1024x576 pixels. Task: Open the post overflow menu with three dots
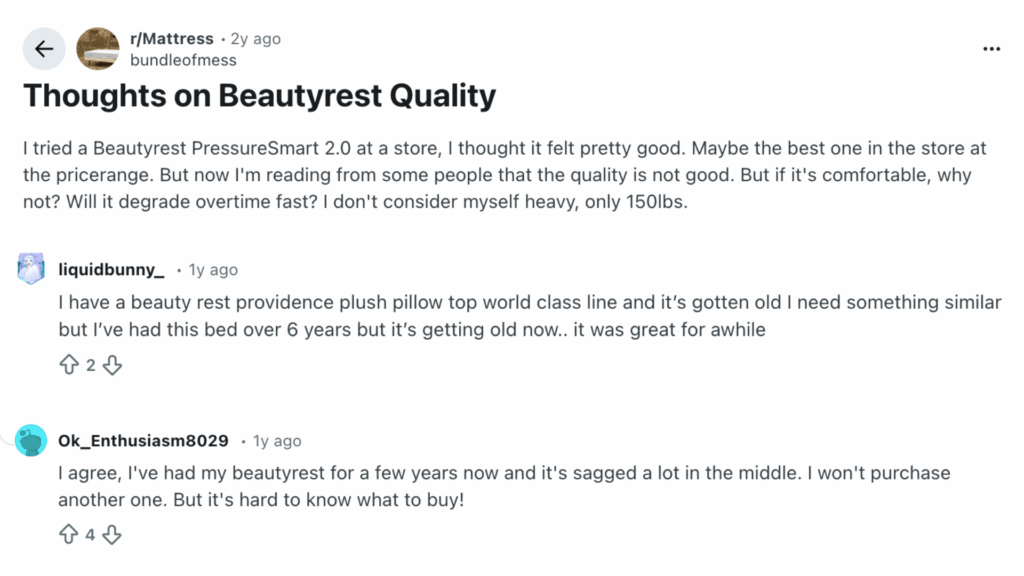coord(992,48)
